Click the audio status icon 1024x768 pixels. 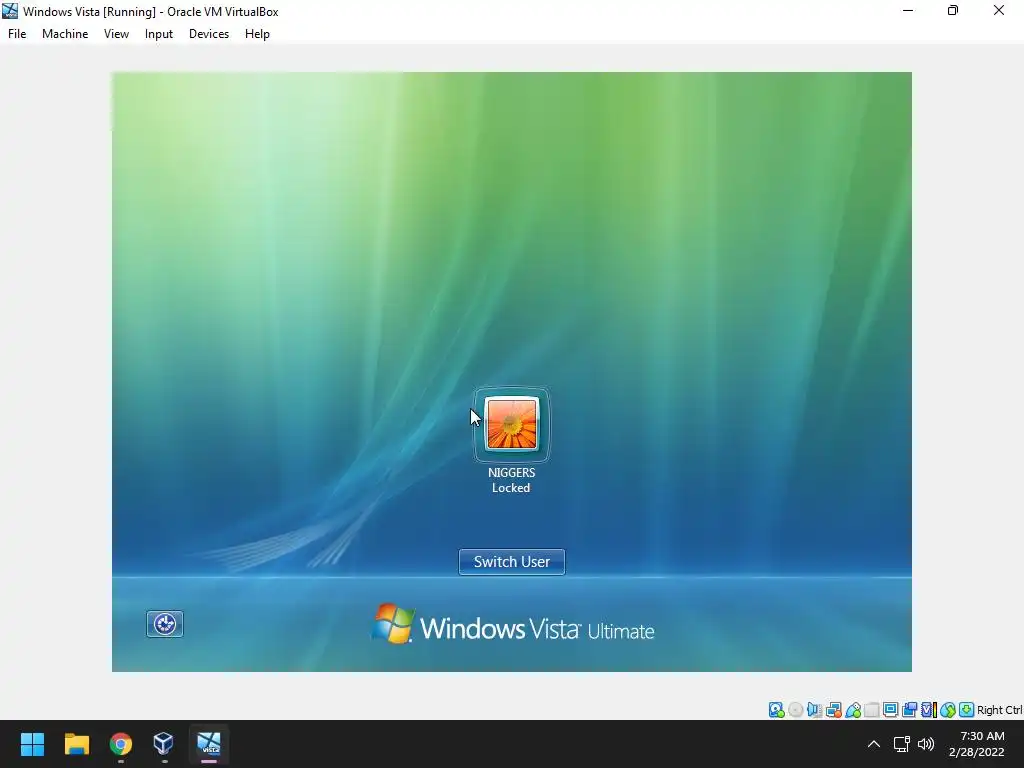point(814,710)
